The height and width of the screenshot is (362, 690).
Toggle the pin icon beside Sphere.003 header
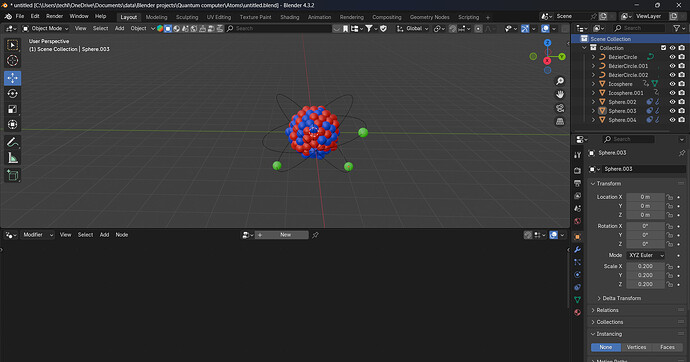pos(682,153)
